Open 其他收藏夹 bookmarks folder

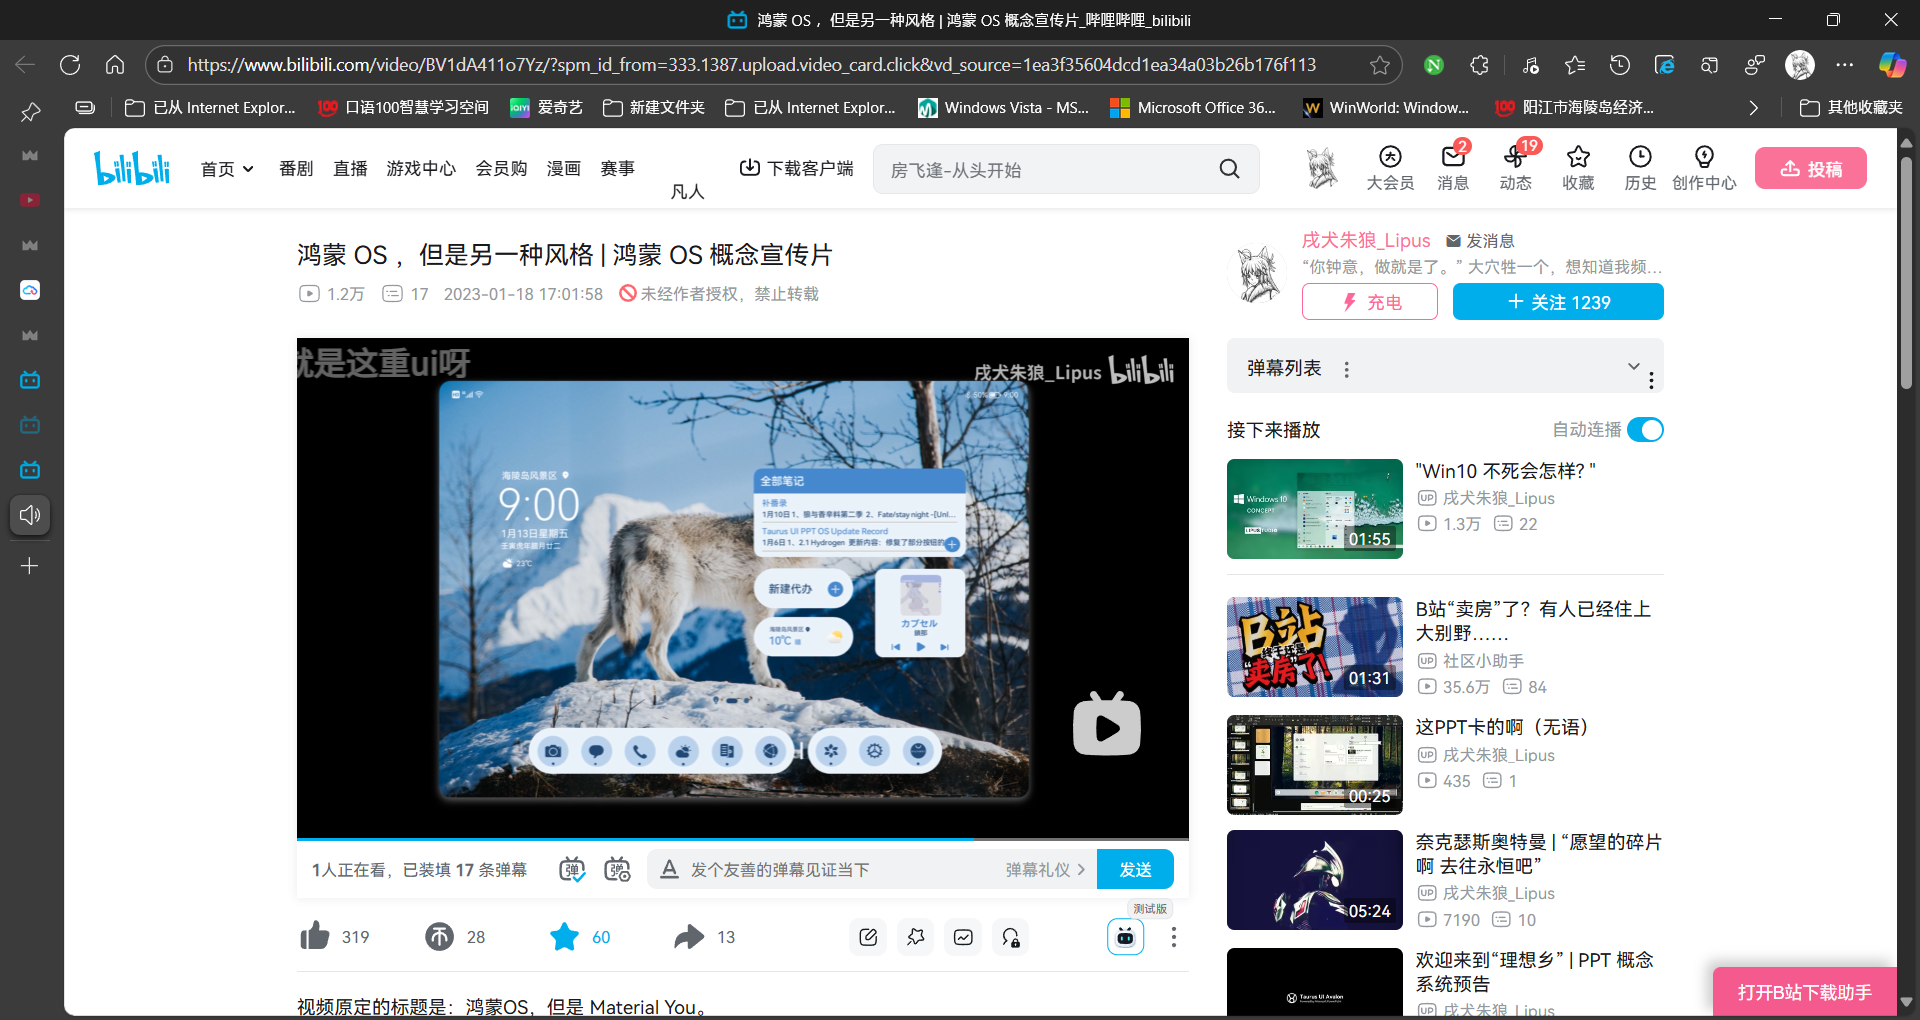coord(1851,108)
